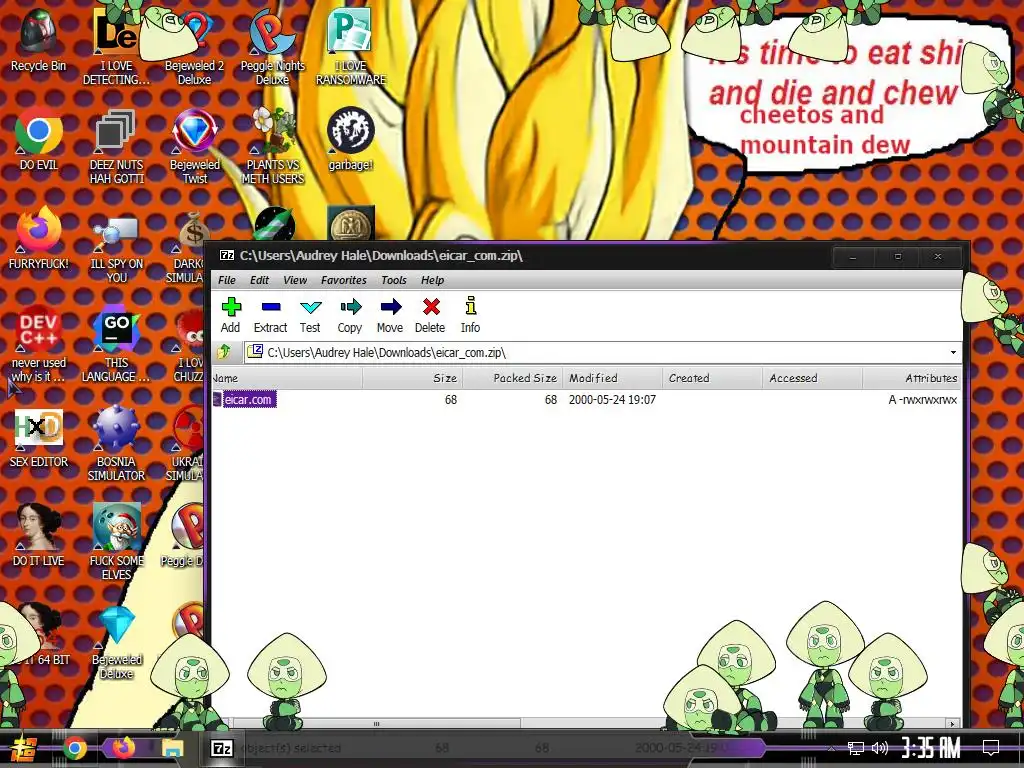
Task: Select the Chrome icon labeled DO EVIL
Action: [39, 140]
